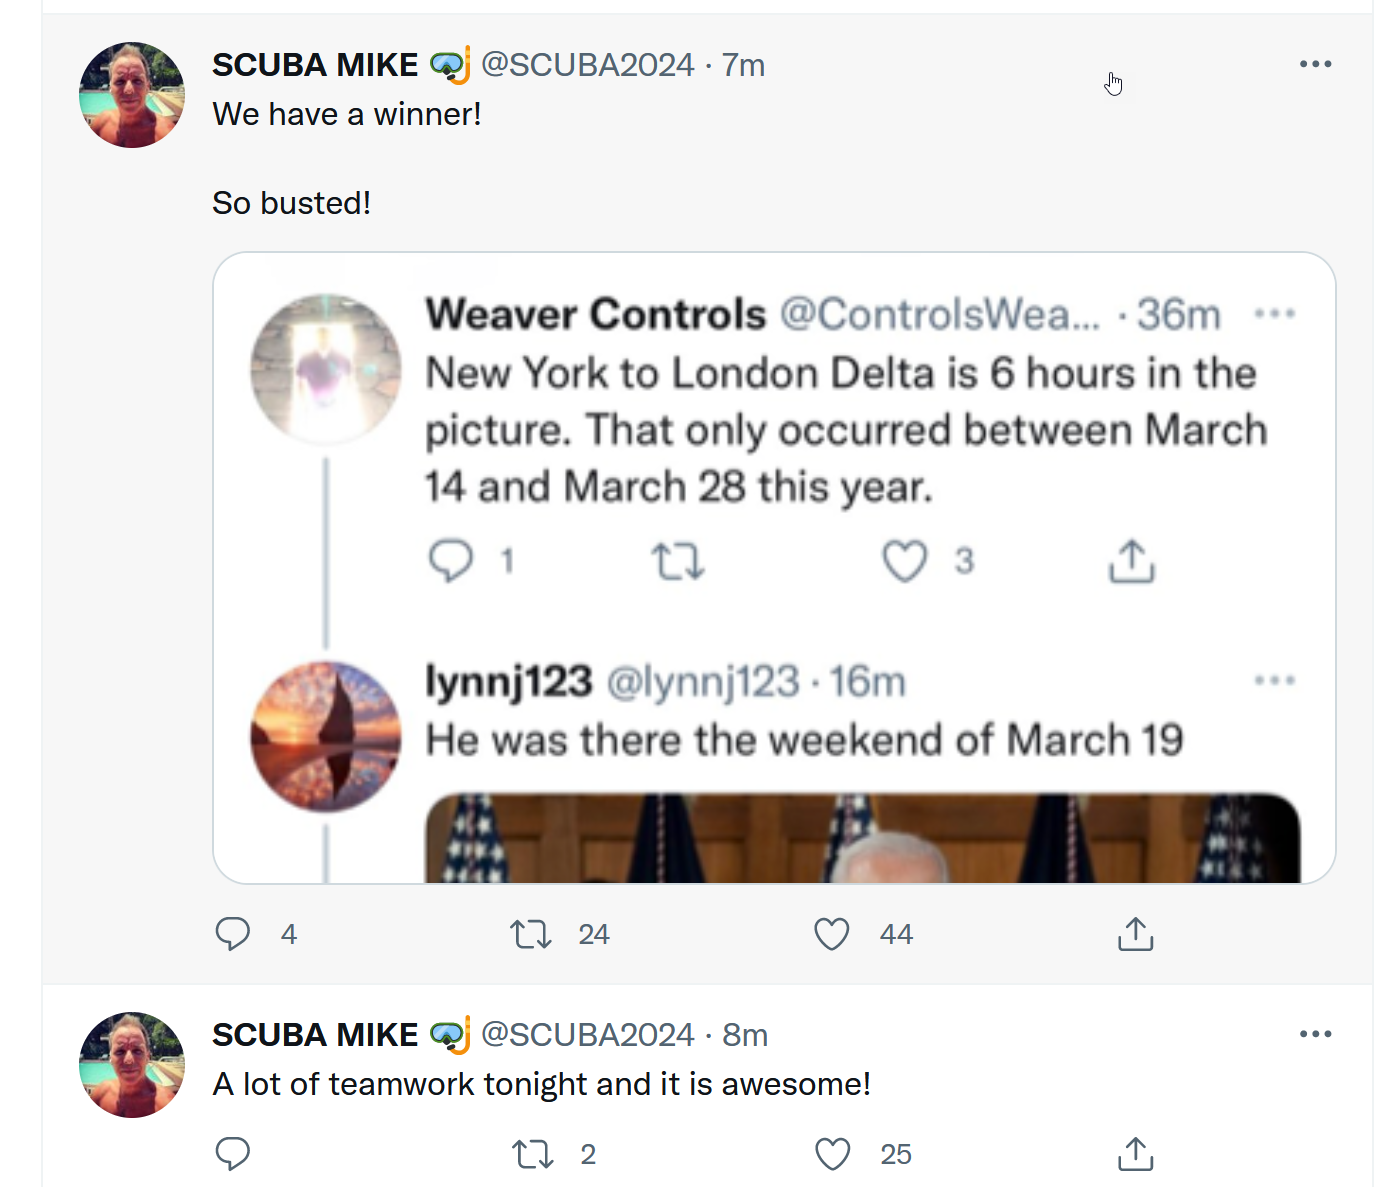
Task: Retweet the 'A lot of teamwork' tweet
Action: pos(532,1154)
